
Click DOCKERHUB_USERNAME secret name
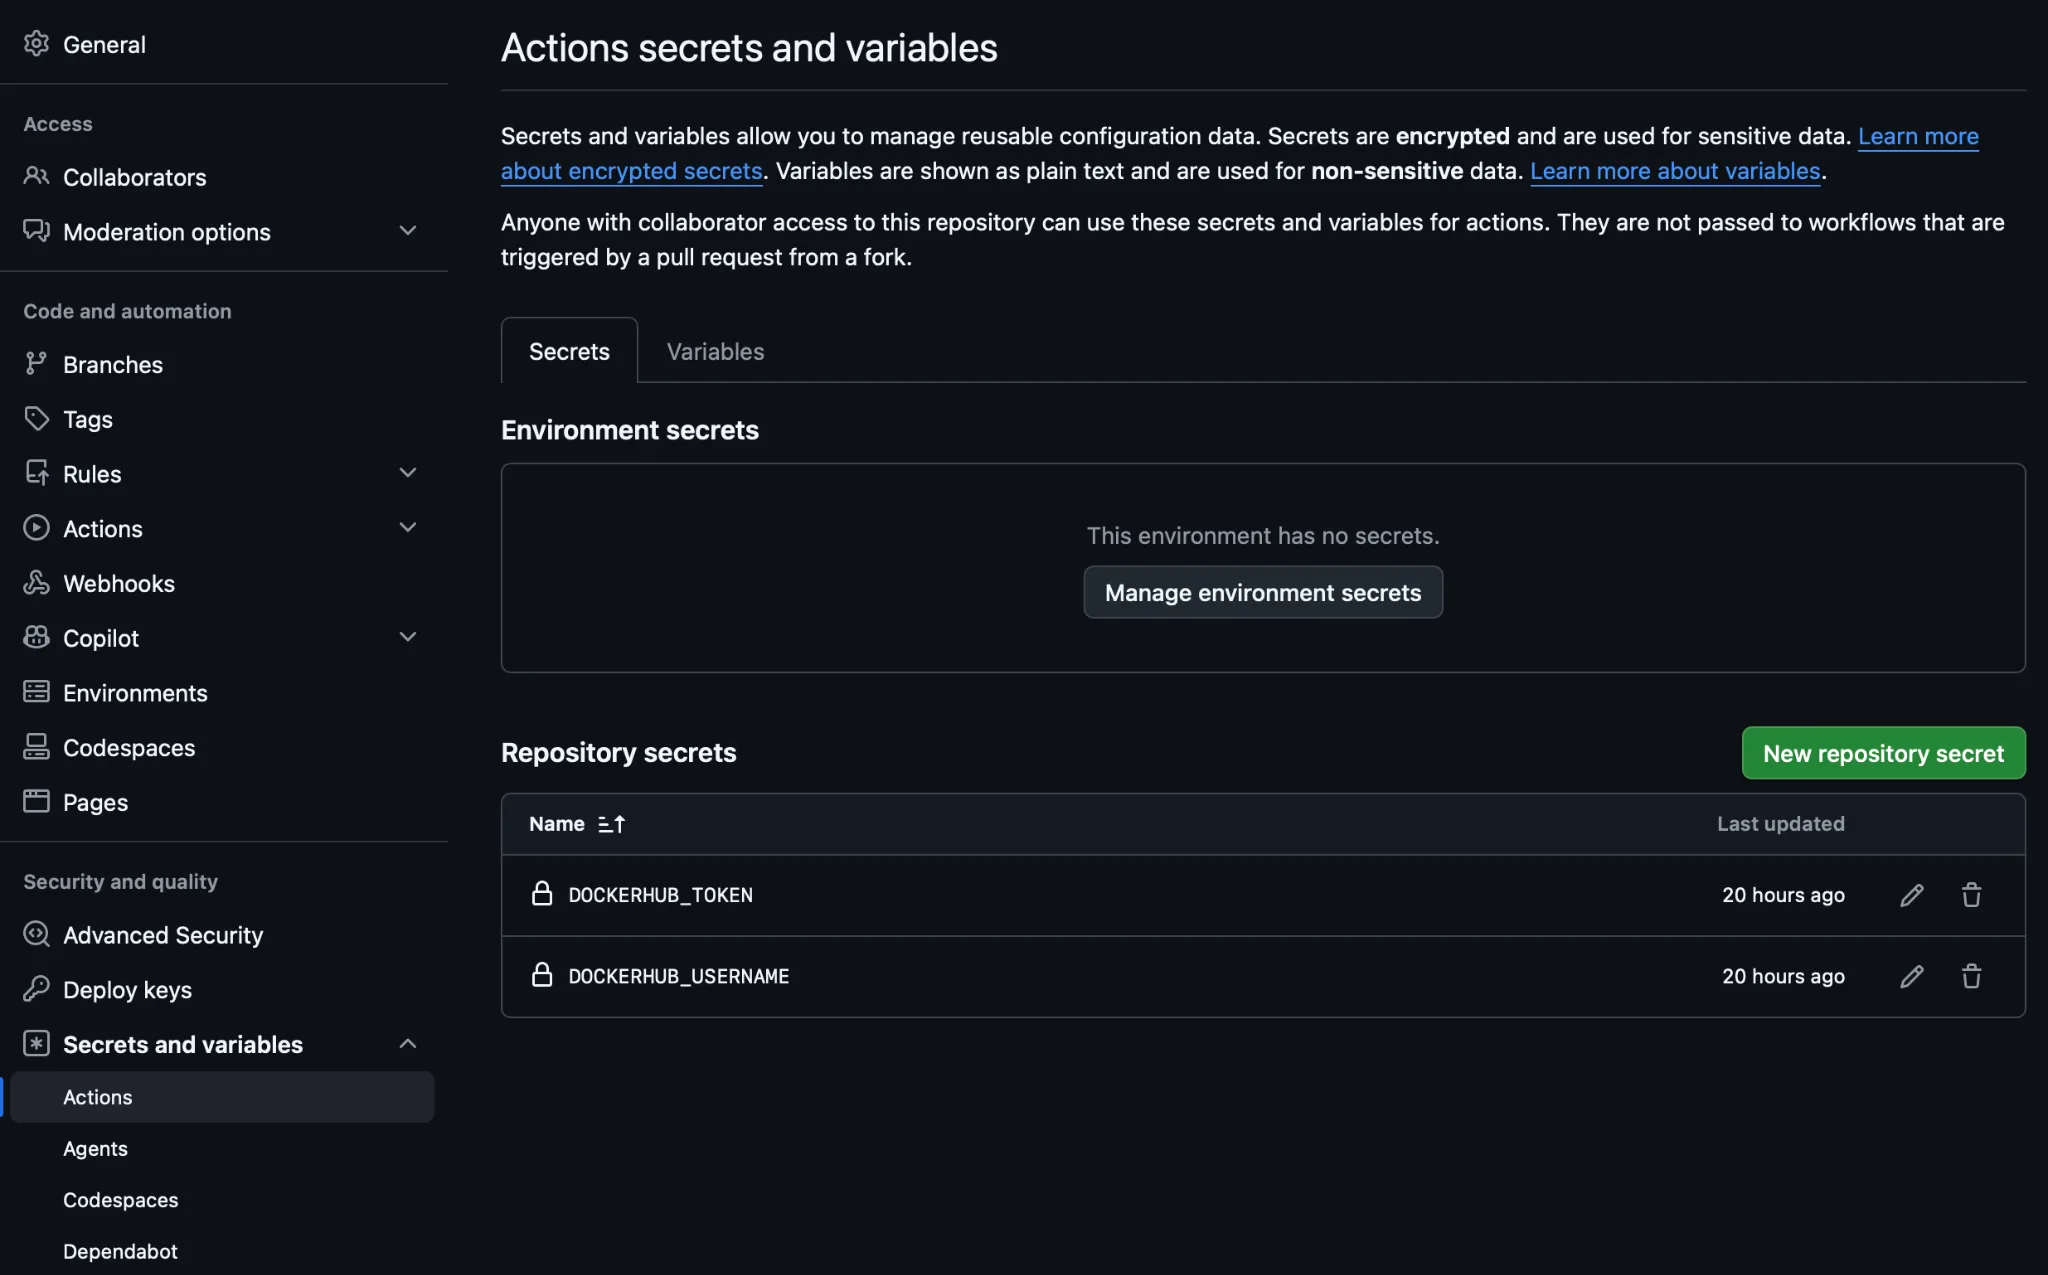(678, 976)
